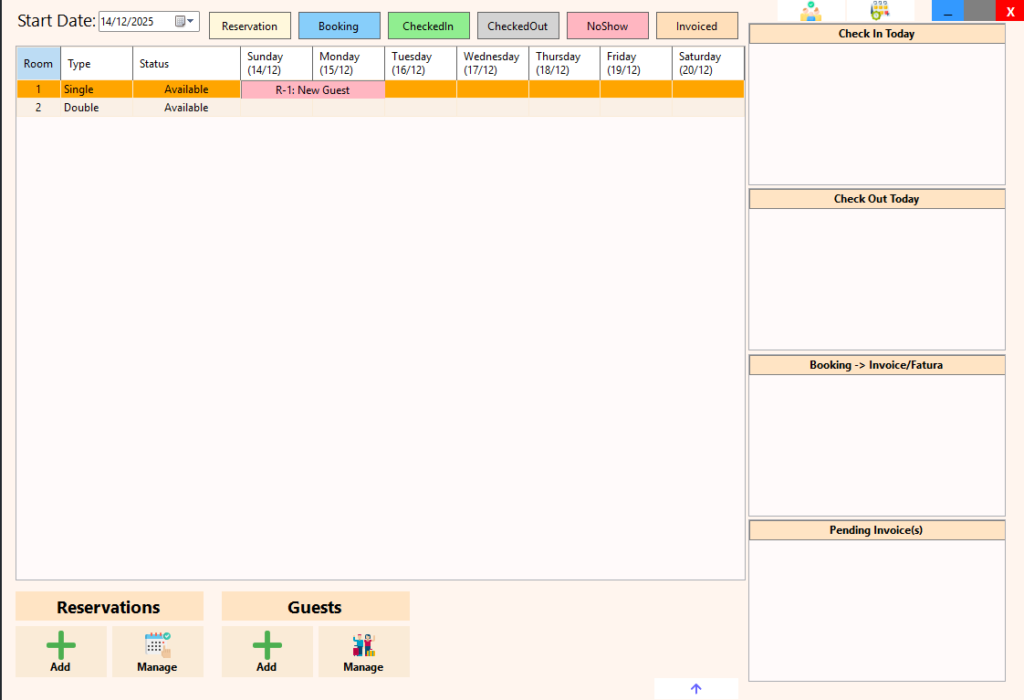Click the blue upward arrow at page bottom
1024x700 pixels.
click(x=695, y=688)
